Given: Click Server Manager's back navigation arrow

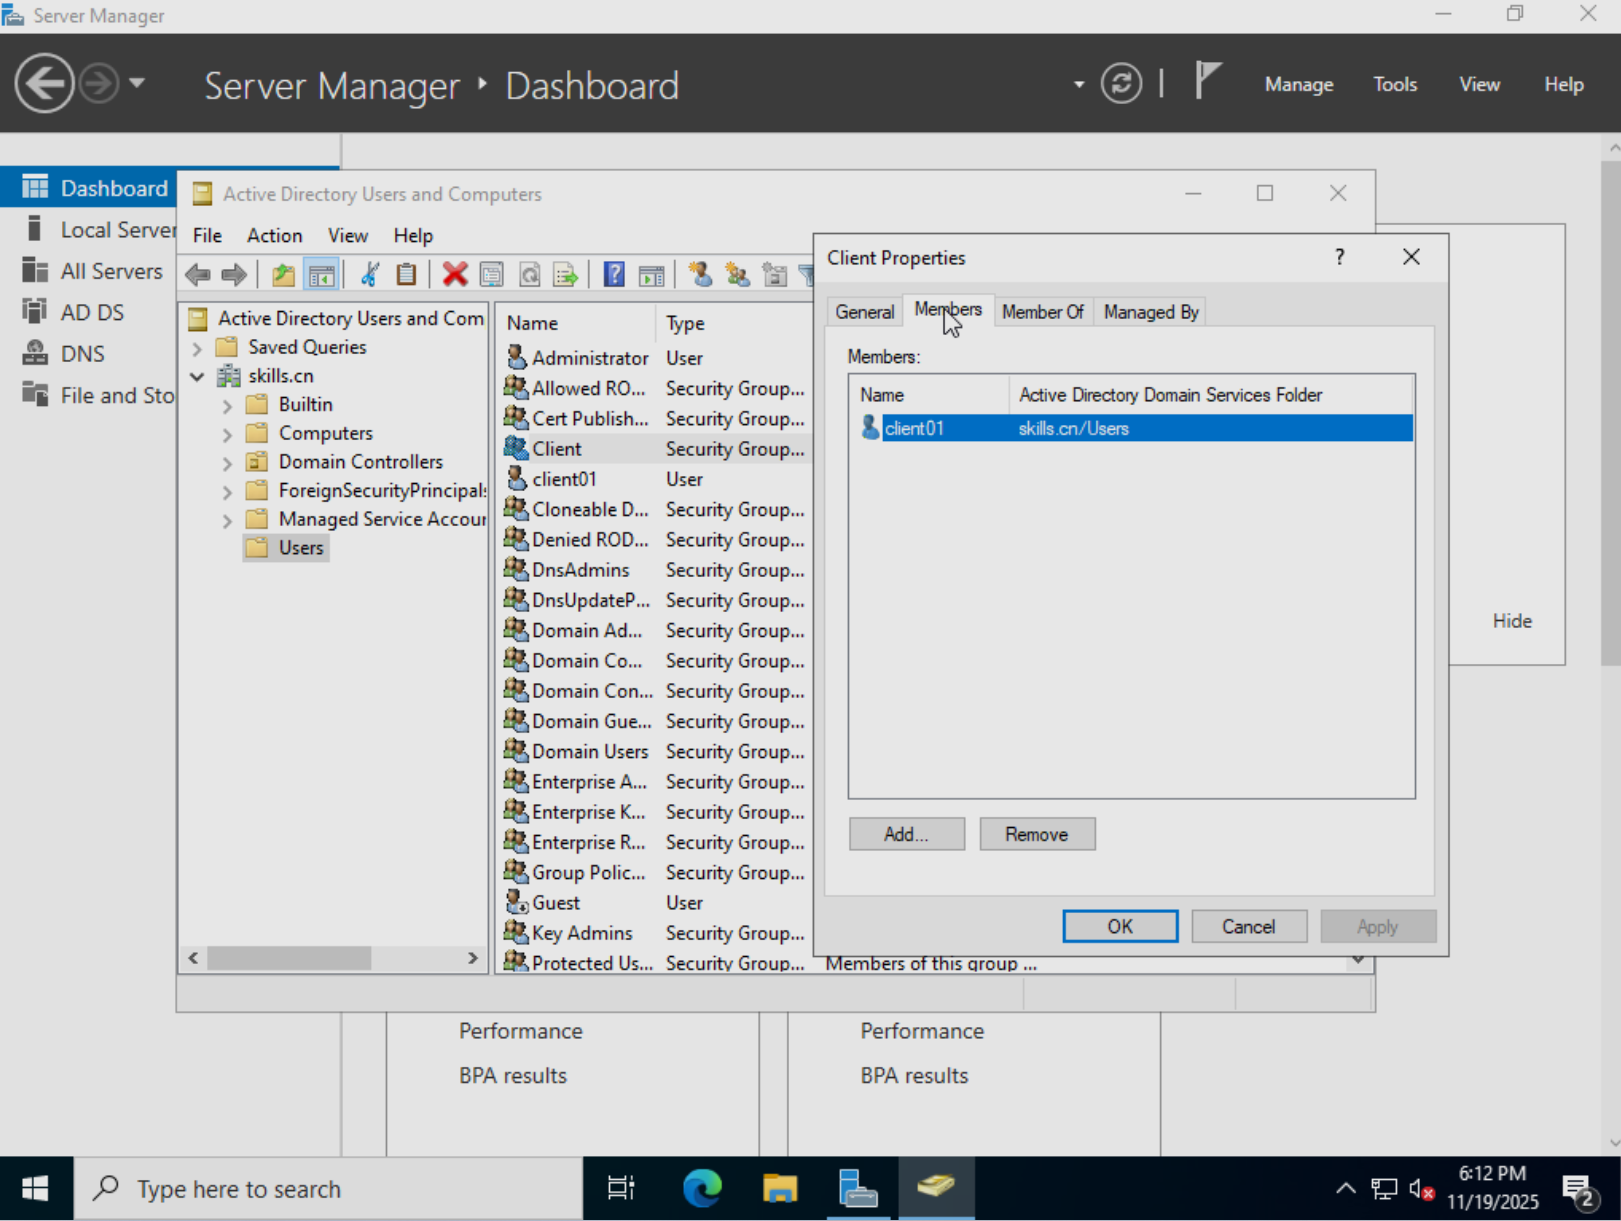Looking at the screenshot, I should tap(44, 83).
